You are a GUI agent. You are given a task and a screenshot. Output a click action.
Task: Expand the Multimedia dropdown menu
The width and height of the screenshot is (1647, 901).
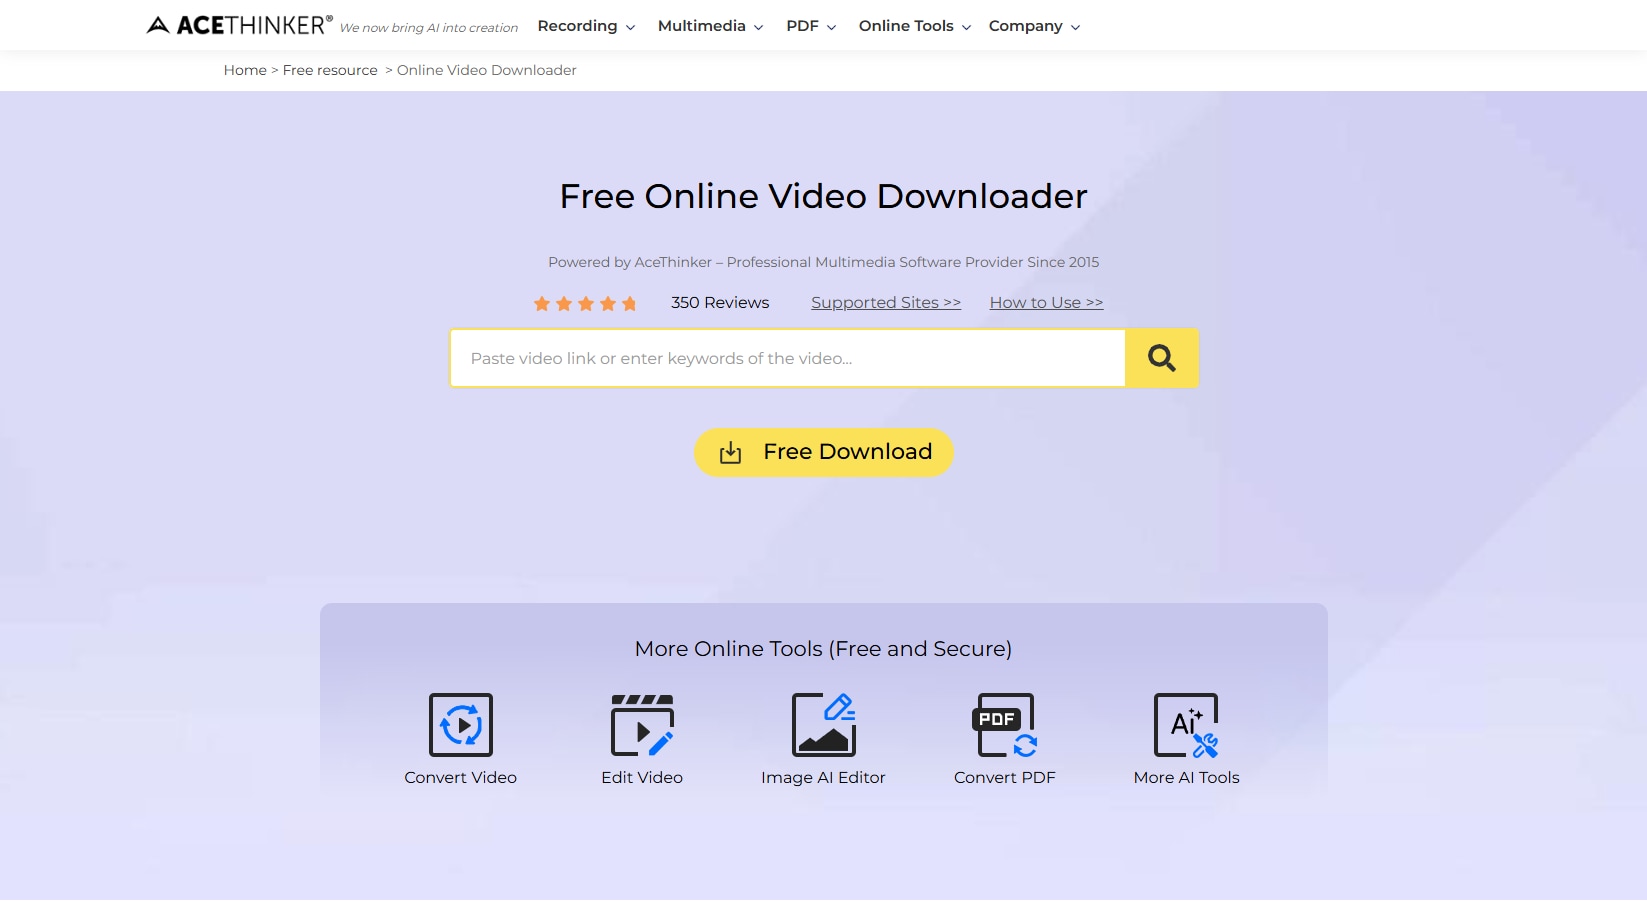point(710,26)
